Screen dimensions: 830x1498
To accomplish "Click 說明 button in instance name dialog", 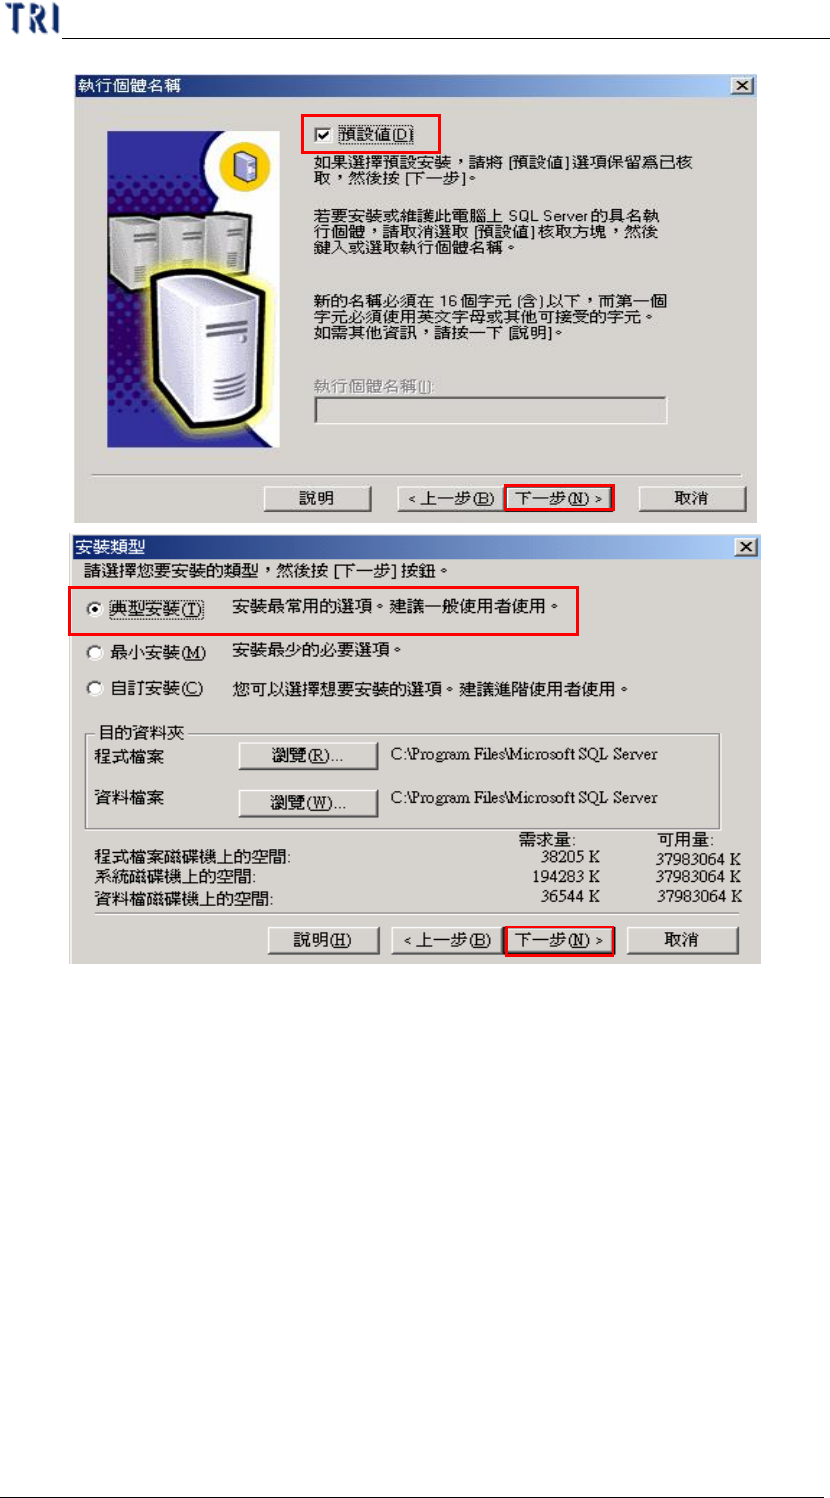I will (317, 498).
